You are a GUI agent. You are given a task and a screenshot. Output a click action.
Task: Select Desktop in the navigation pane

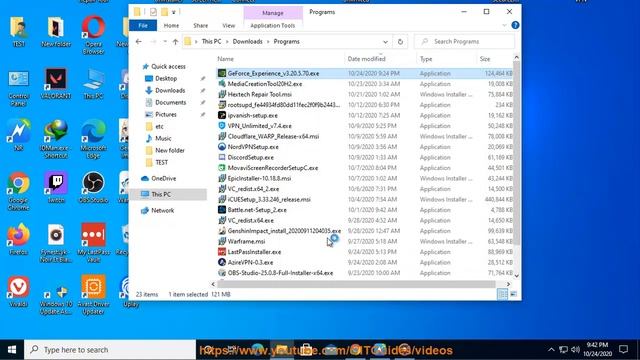click(166, 78)
